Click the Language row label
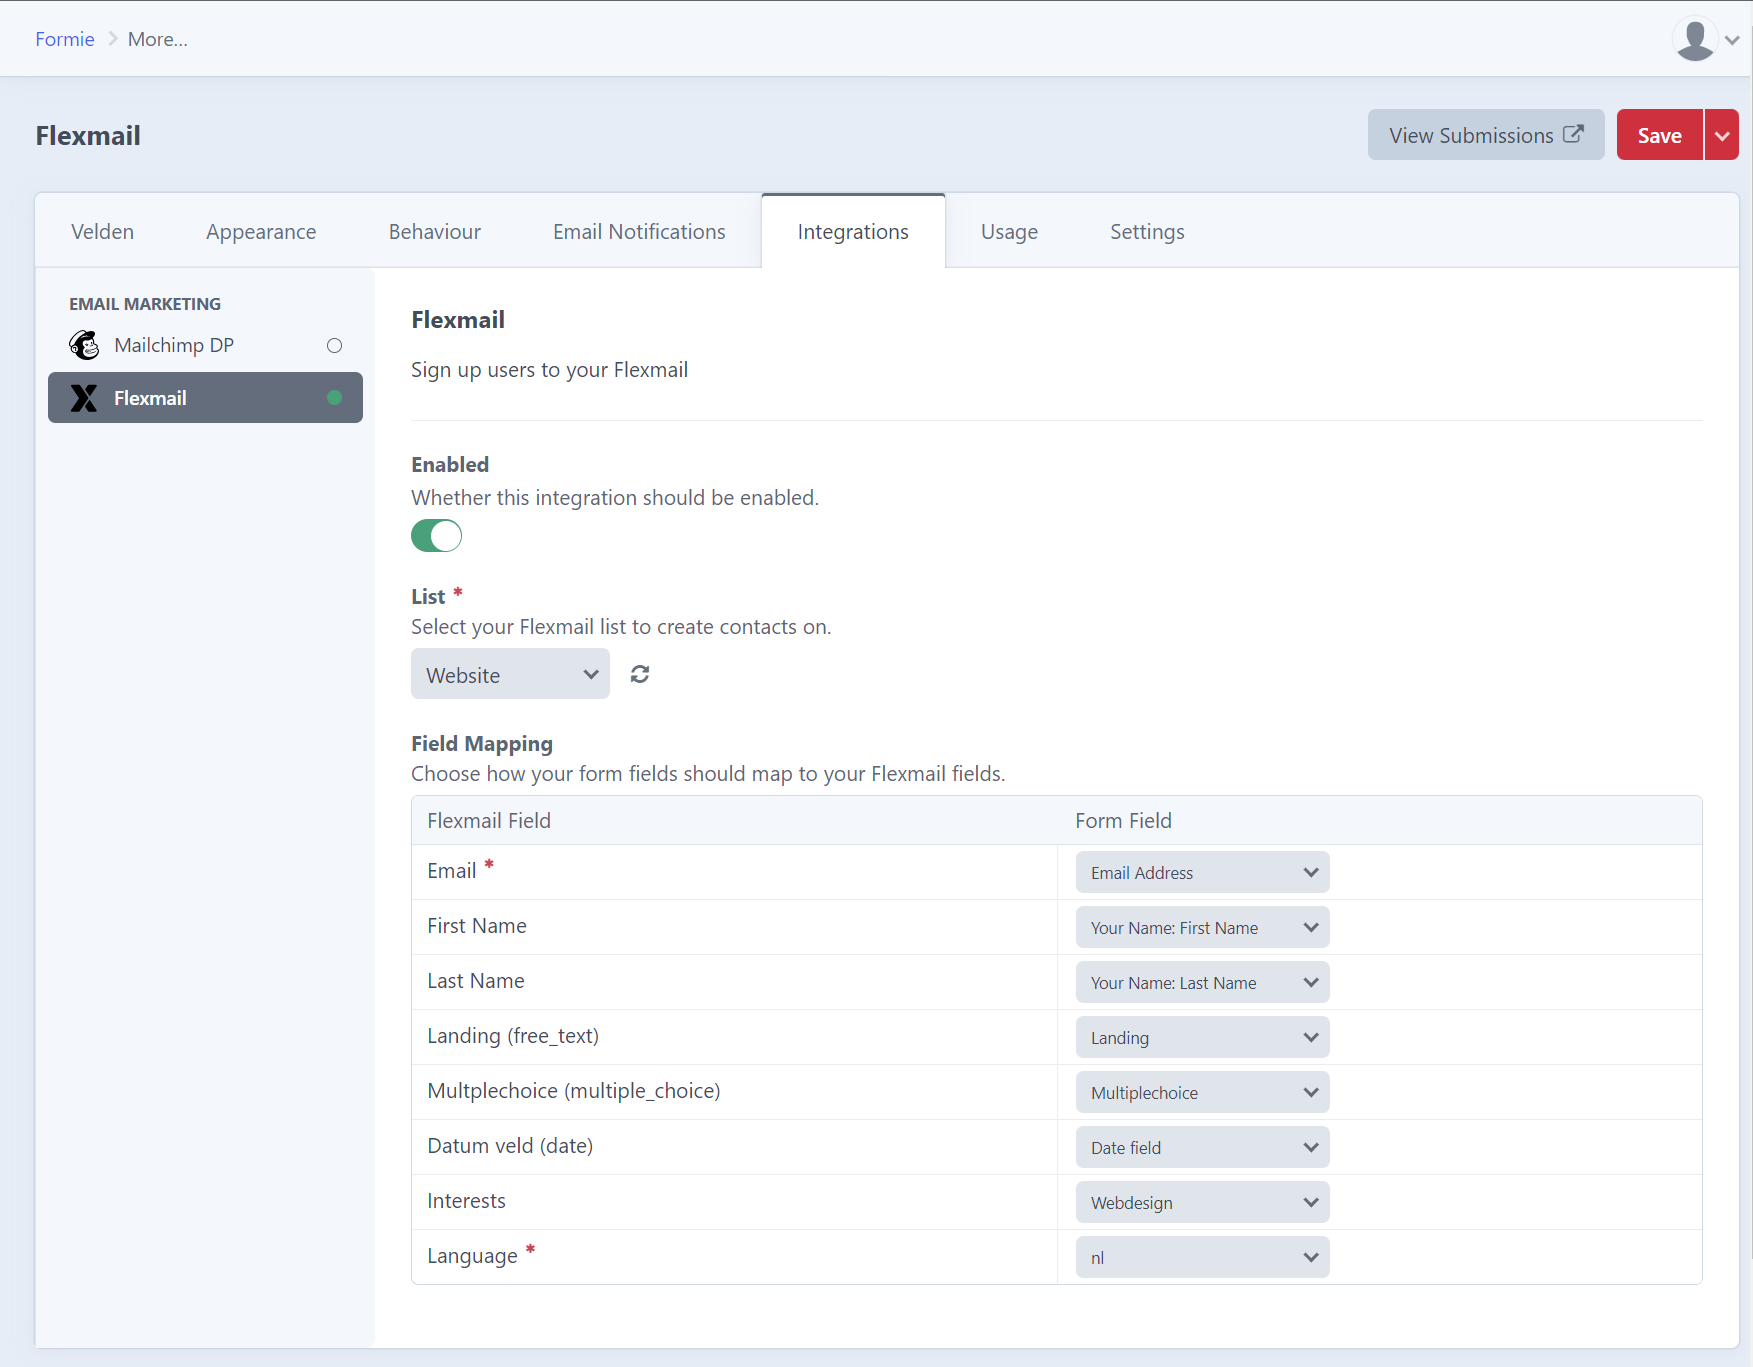 472,1256
